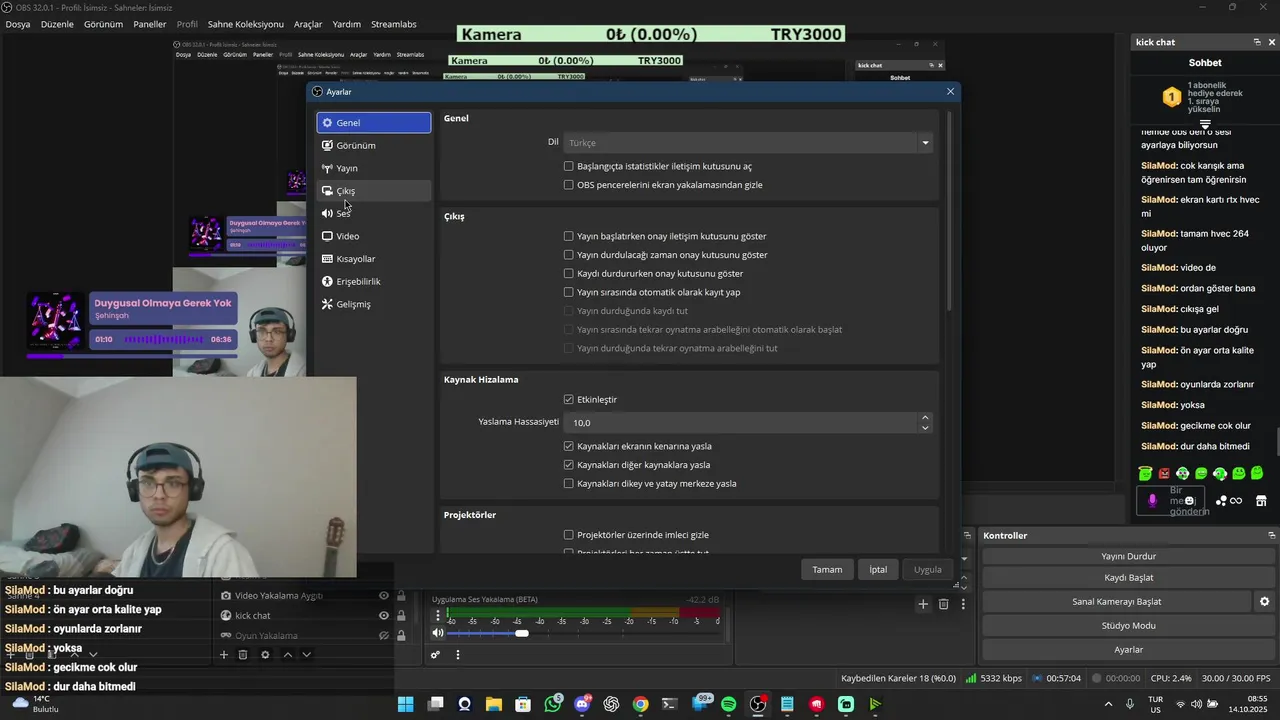Click Sanal Kamerayı Başlat button
Screen dimensions: 1280x720
(x=1116, y=602)
